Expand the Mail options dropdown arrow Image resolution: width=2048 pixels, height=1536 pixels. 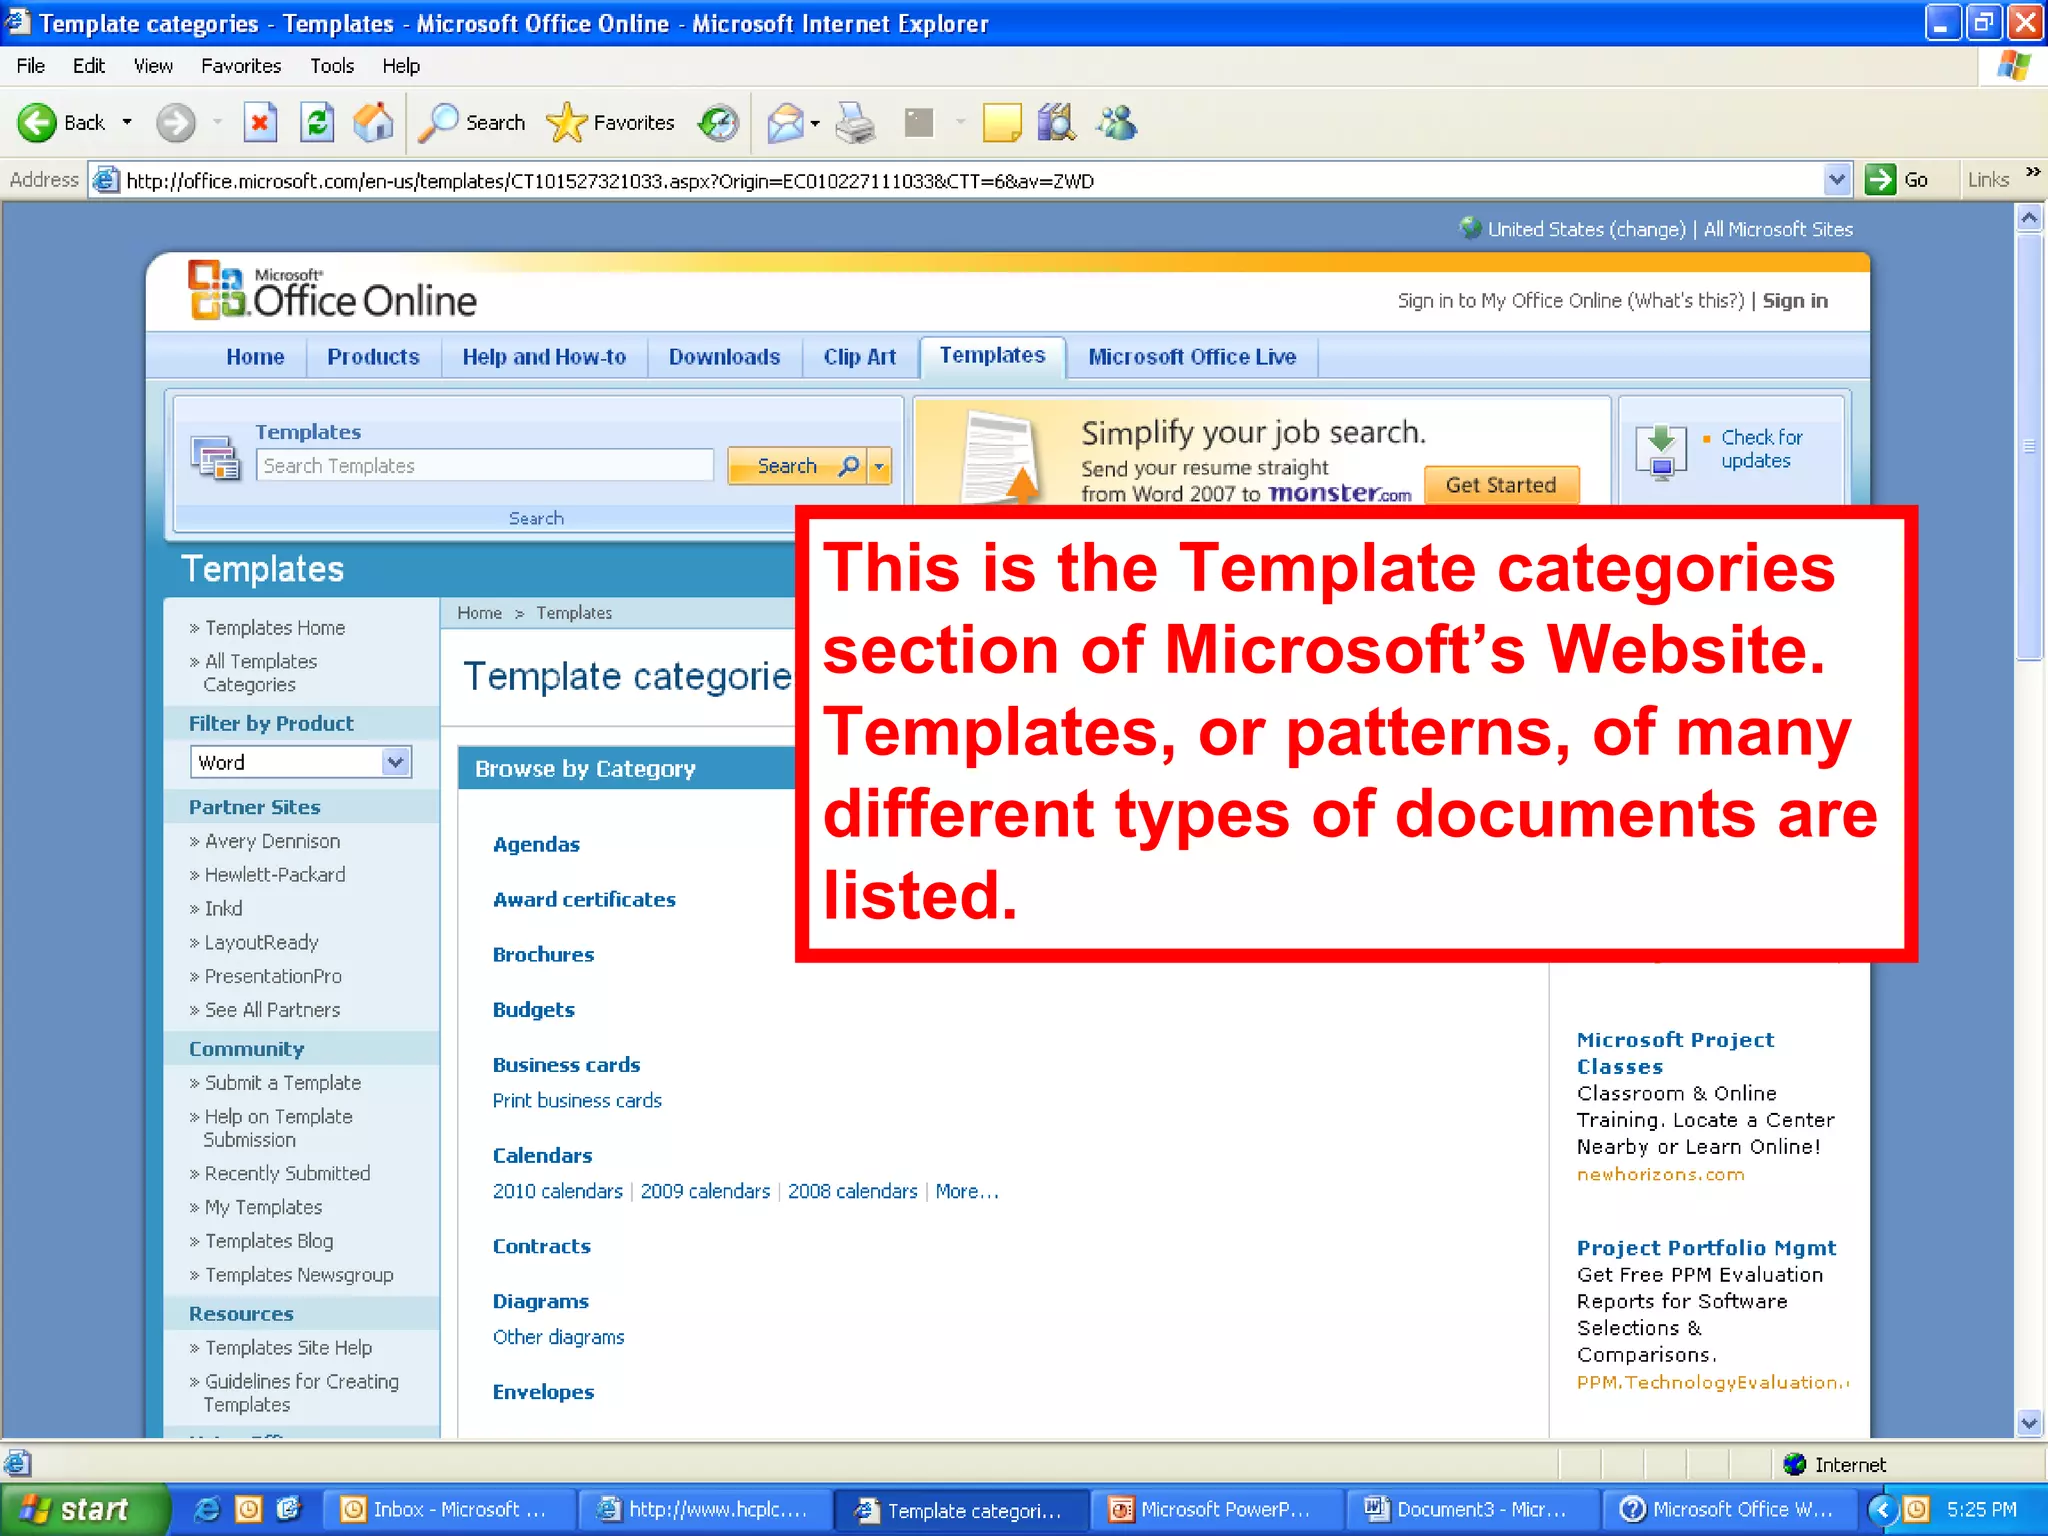click(x=816, y=124)
